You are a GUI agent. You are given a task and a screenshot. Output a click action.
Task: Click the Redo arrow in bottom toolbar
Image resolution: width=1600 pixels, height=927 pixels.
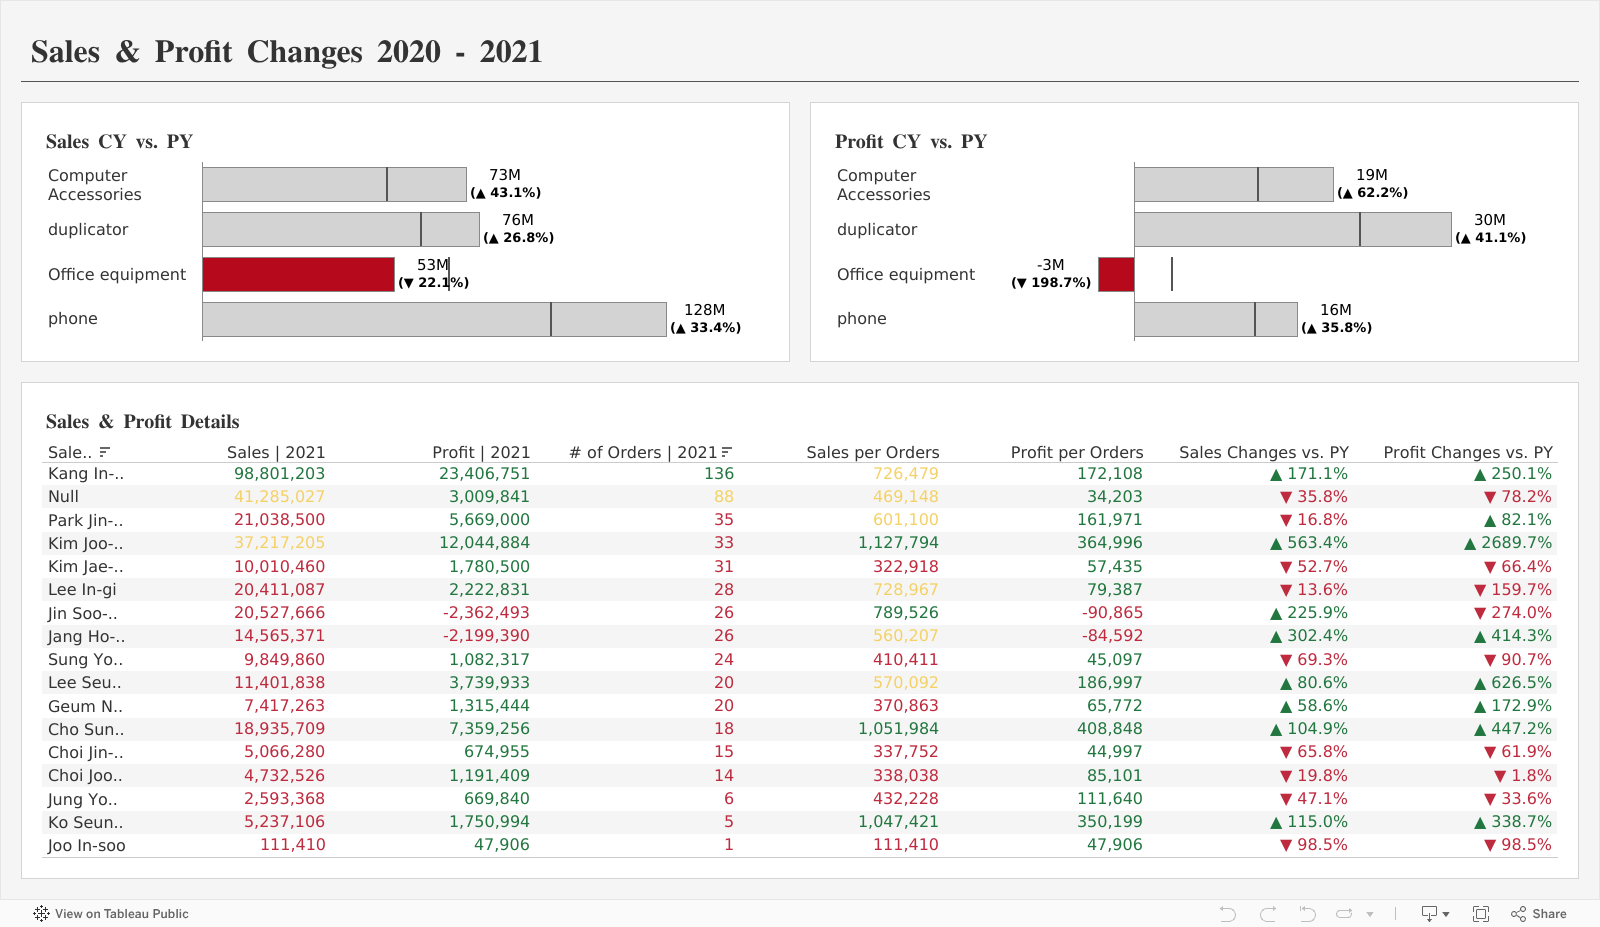tap(1268, 914)
